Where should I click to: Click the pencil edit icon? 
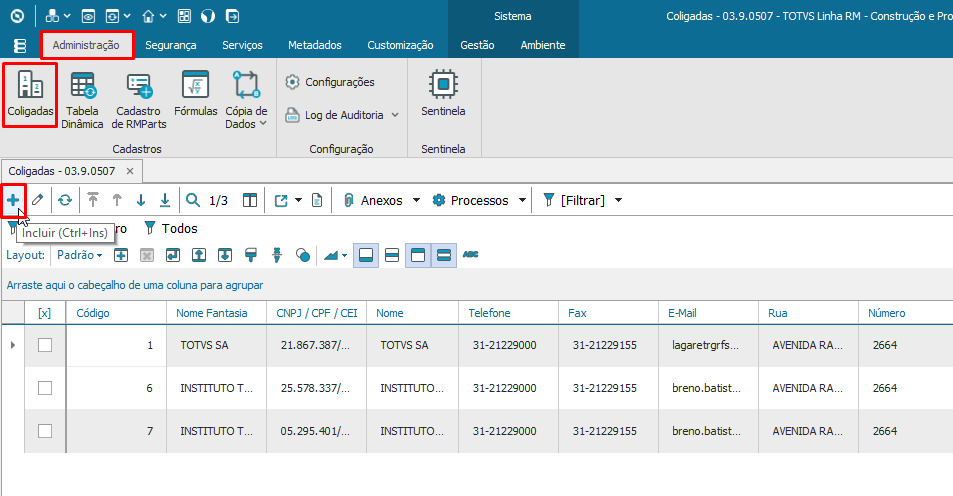pyautogui.click(x=38, y=200)
